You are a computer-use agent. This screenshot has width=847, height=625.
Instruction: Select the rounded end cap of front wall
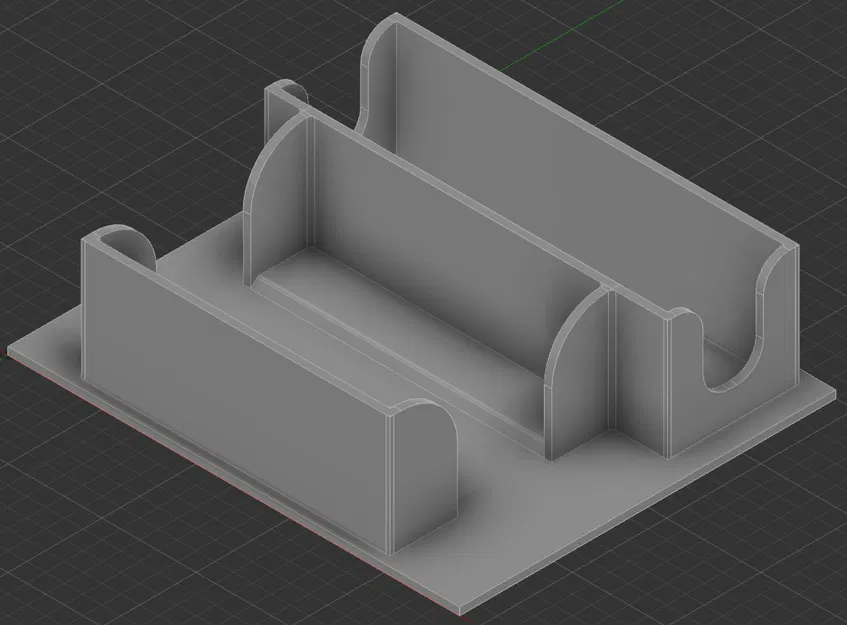[x=427, y=475]
